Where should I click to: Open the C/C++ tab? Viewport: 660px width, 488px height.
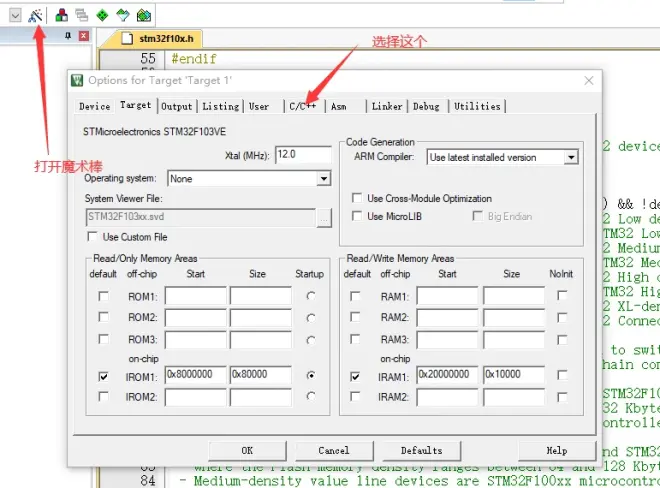click(303, 107)
